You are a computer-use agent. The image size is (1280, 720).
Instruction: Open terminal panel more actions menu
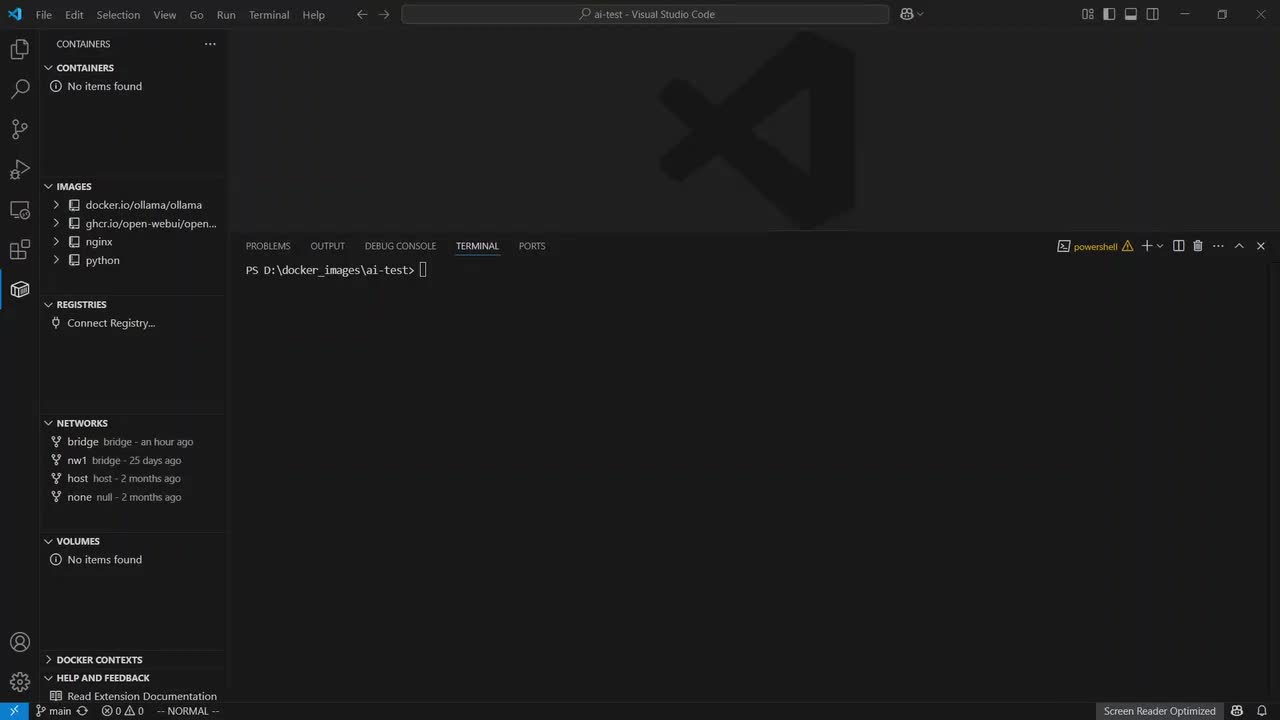(1218, 246)
